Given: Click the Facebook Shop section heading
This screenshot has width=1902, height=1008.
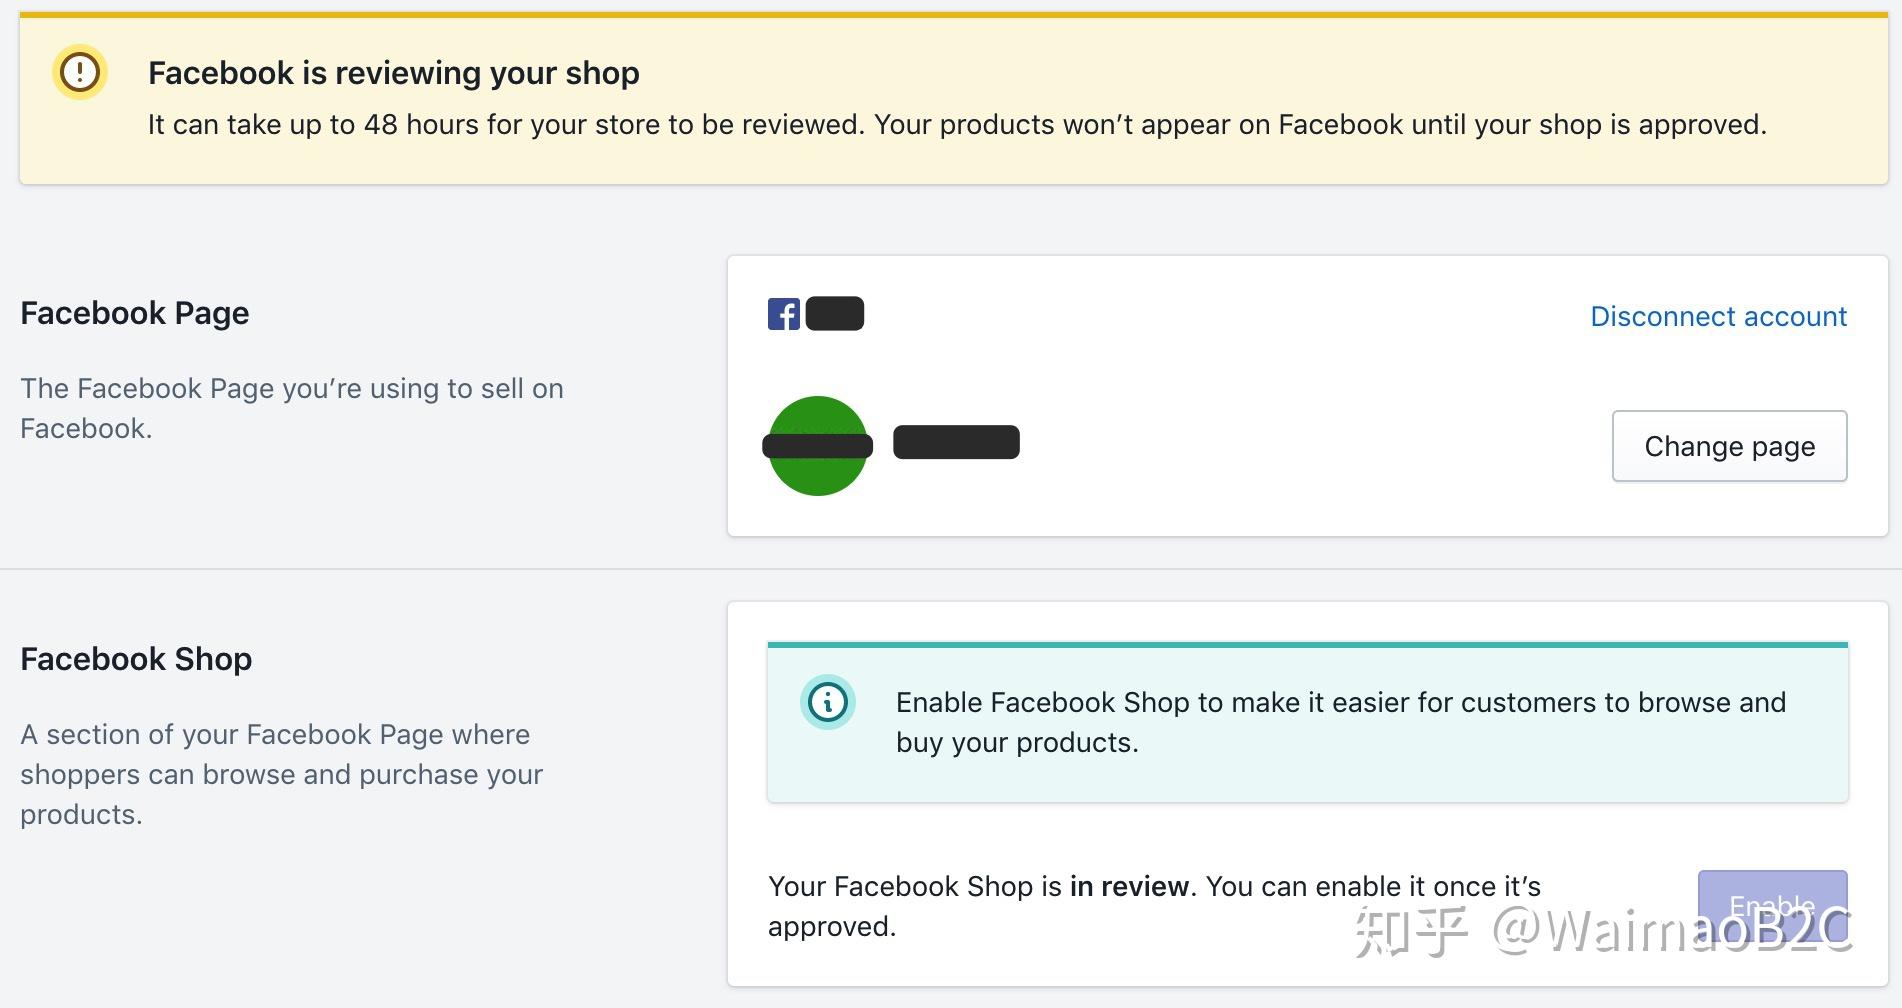Looking at the screenshot, I should [136, 659].
